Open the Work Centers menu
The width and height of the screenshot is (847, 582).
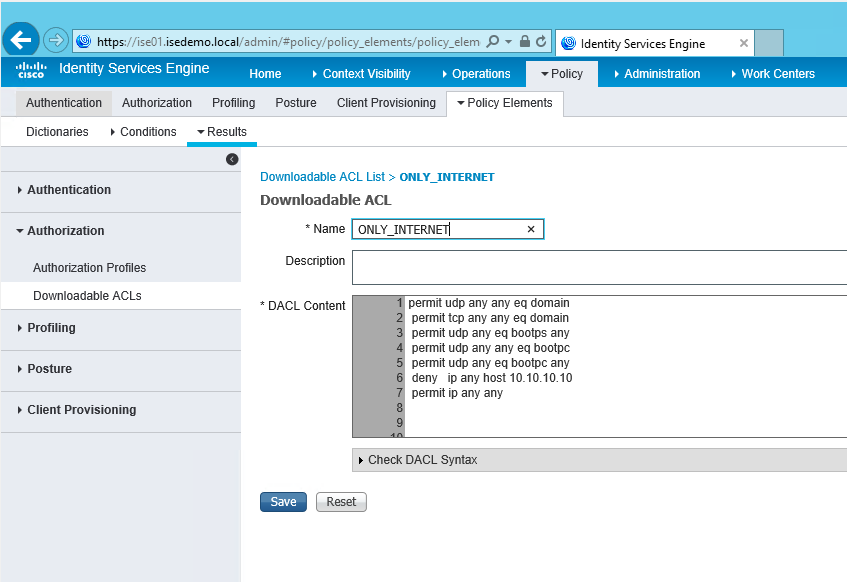coord(774,74)
